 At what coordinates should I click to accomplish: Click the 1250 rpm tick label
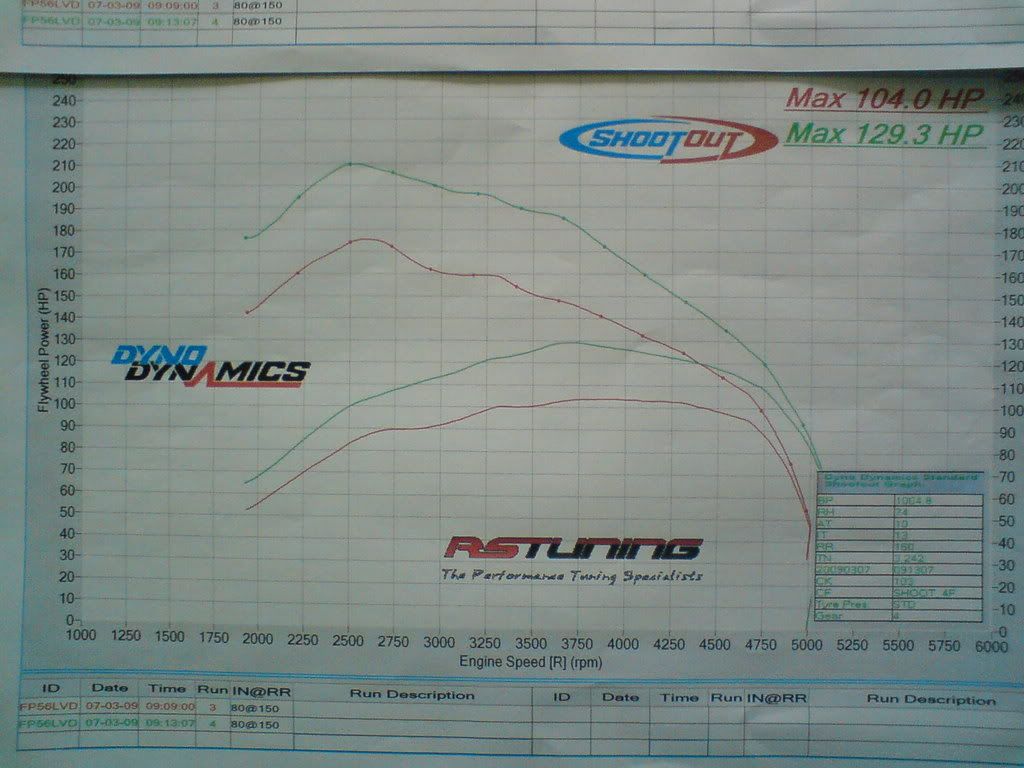pos(126,635)
